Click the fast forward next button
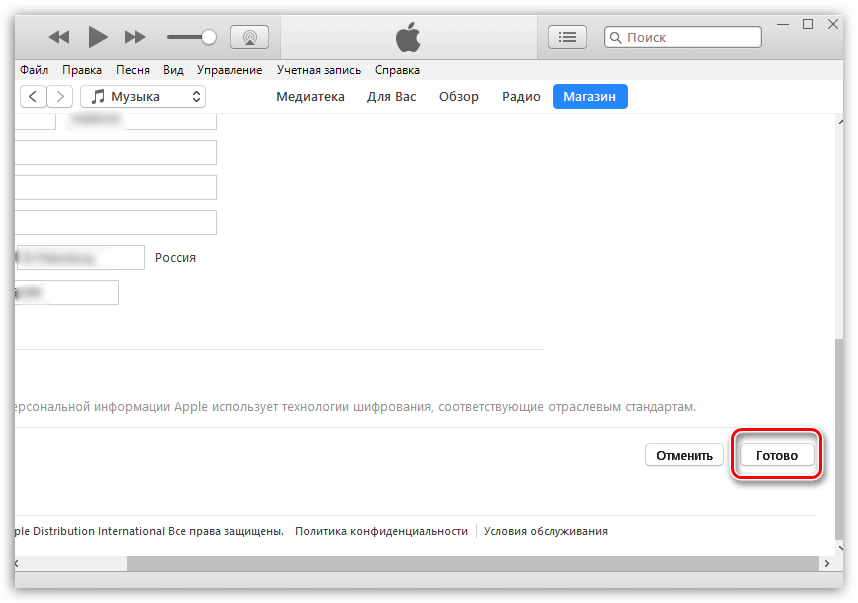The height and width of the screenshot is (603, 858). 135,37
